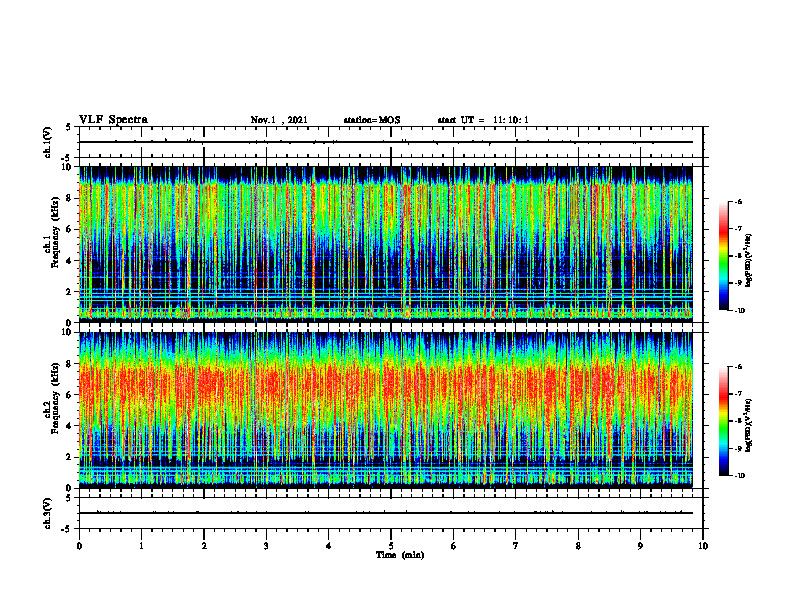This screenshot has width=792, height=612.
Task: Click the "2" tick on the Time axis
Action: pyautogui.click(x=204, y=546)
